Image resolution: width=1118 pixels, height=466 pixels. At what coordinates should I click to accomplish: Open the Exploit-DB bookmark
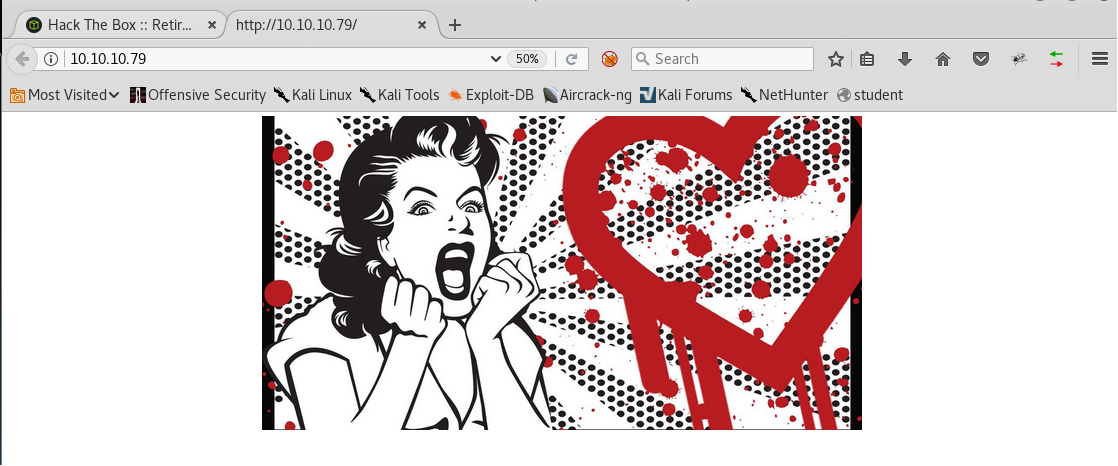click(492, 95)
